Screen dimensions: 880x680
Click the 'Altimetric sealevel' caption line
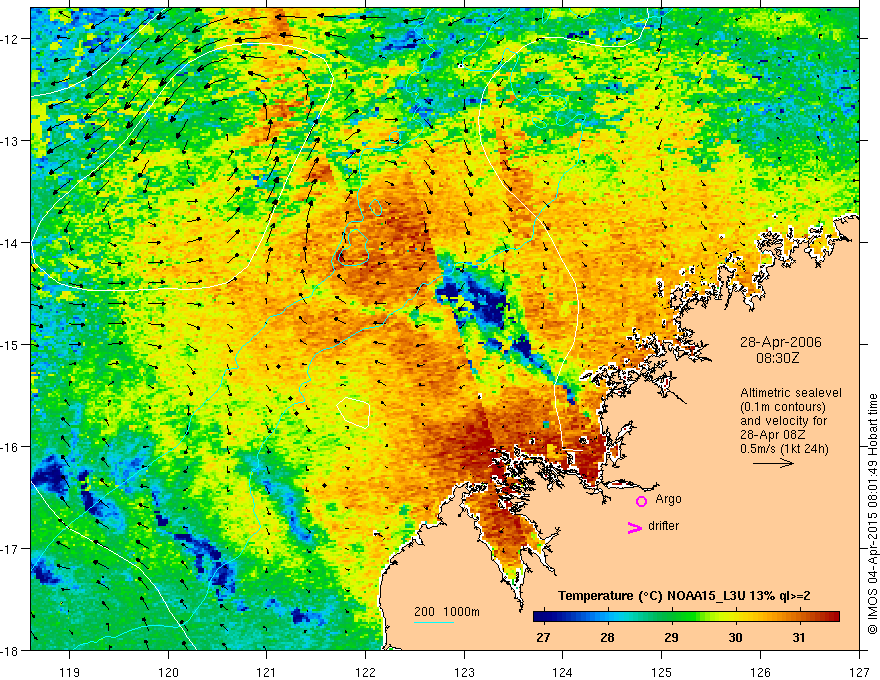coord(791,393)
